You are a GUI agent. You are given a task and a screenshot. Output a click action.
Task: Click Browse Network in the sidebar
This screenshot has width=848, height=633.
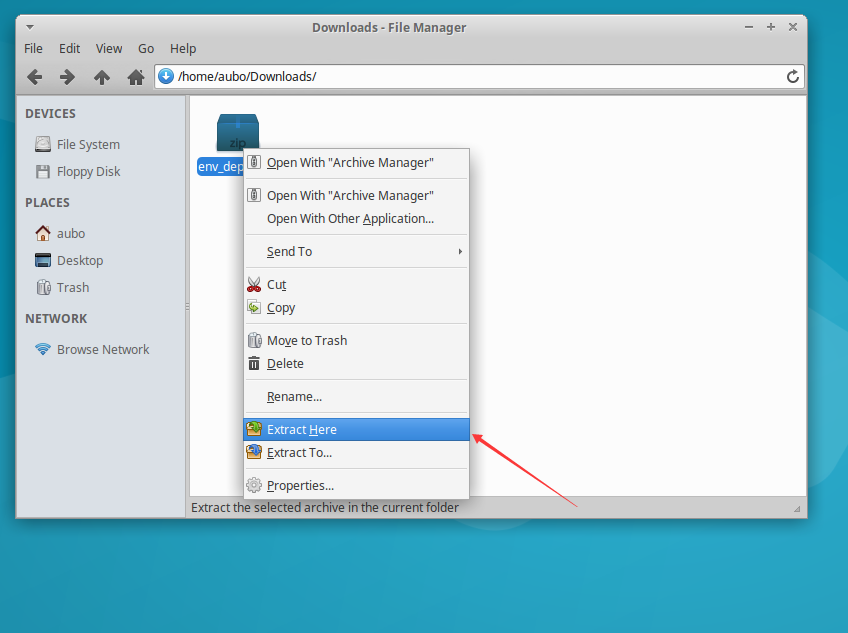[x=103, y=350]
